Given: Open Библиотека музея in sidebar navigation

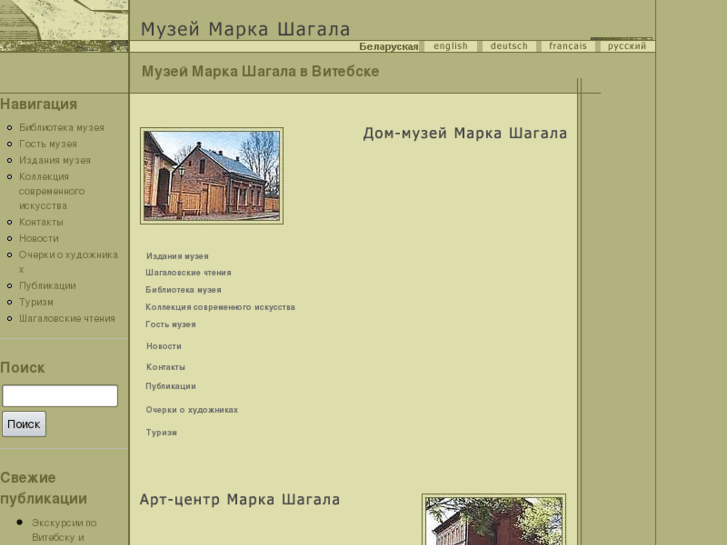Looking at the screenshot, I should pos(61,128).
